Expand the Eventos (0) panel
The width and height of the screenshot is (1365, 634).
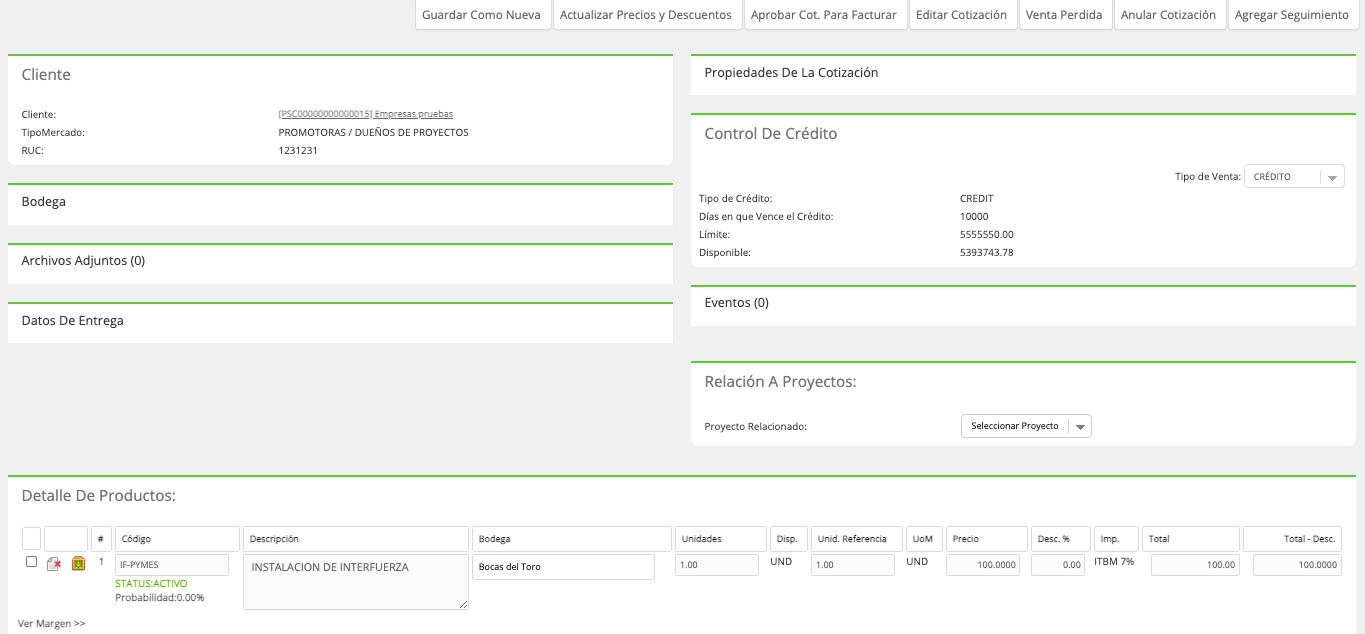1023,303
